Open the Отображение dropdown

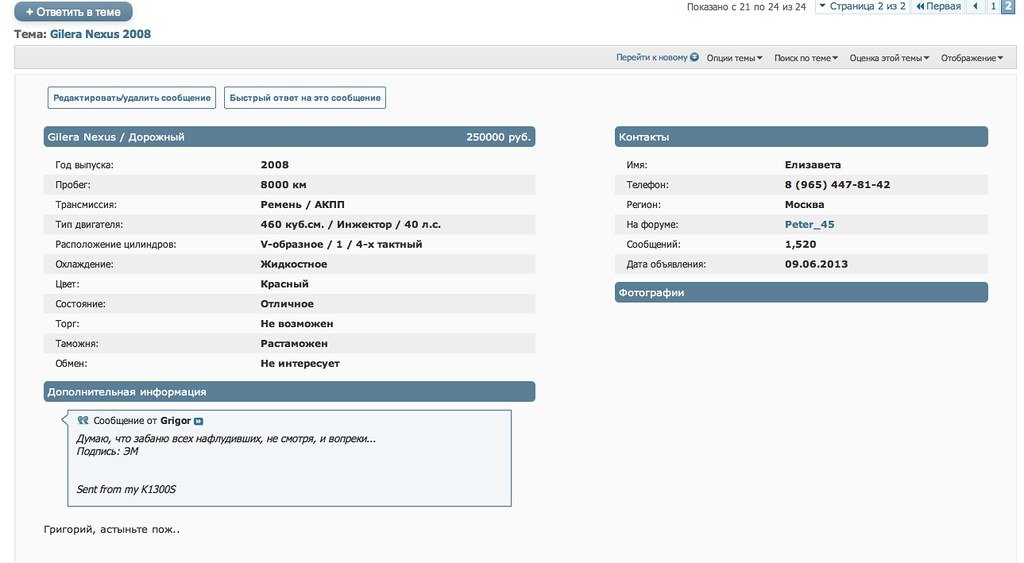972,58
